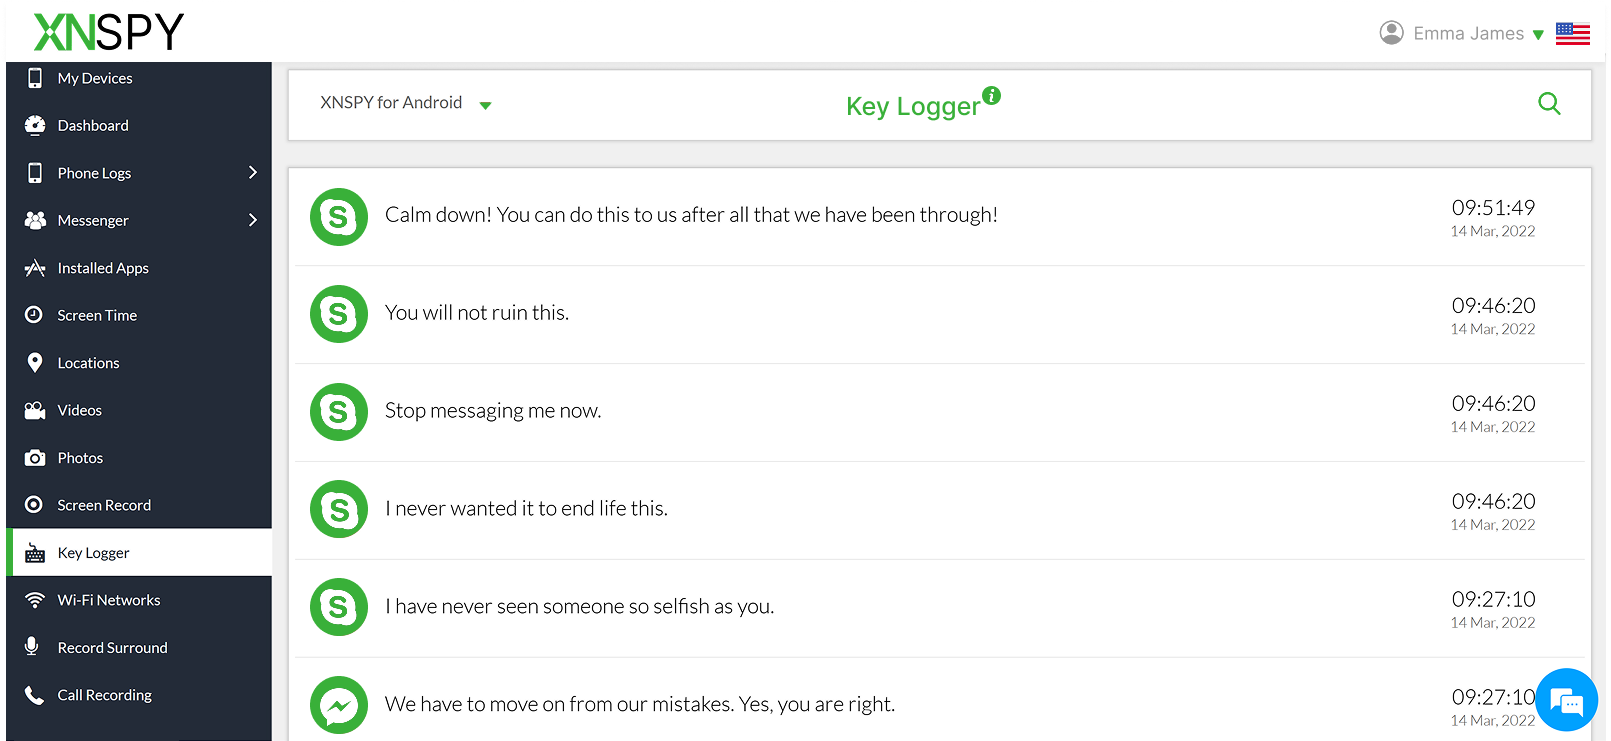This screenshot has height=741, width=1611.
Task: Click Messenger icon beside 'We have to move on'
Action: point(339,705)
